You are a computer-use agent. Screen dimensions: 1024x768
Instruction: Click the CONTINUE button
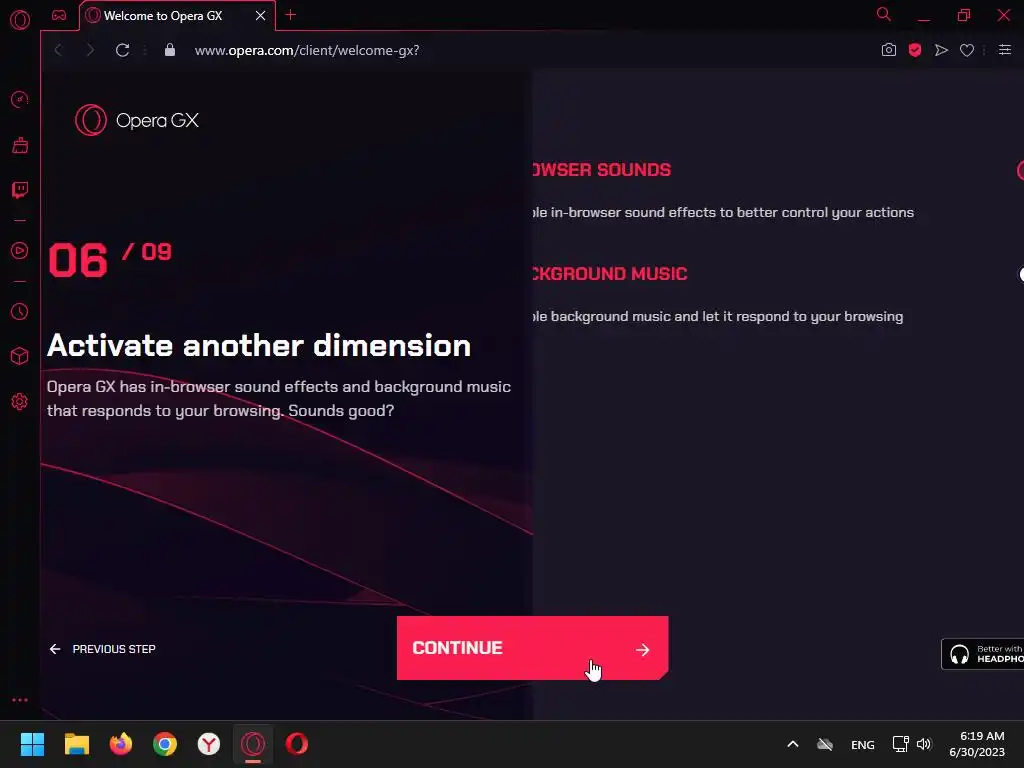click(532, 648)
